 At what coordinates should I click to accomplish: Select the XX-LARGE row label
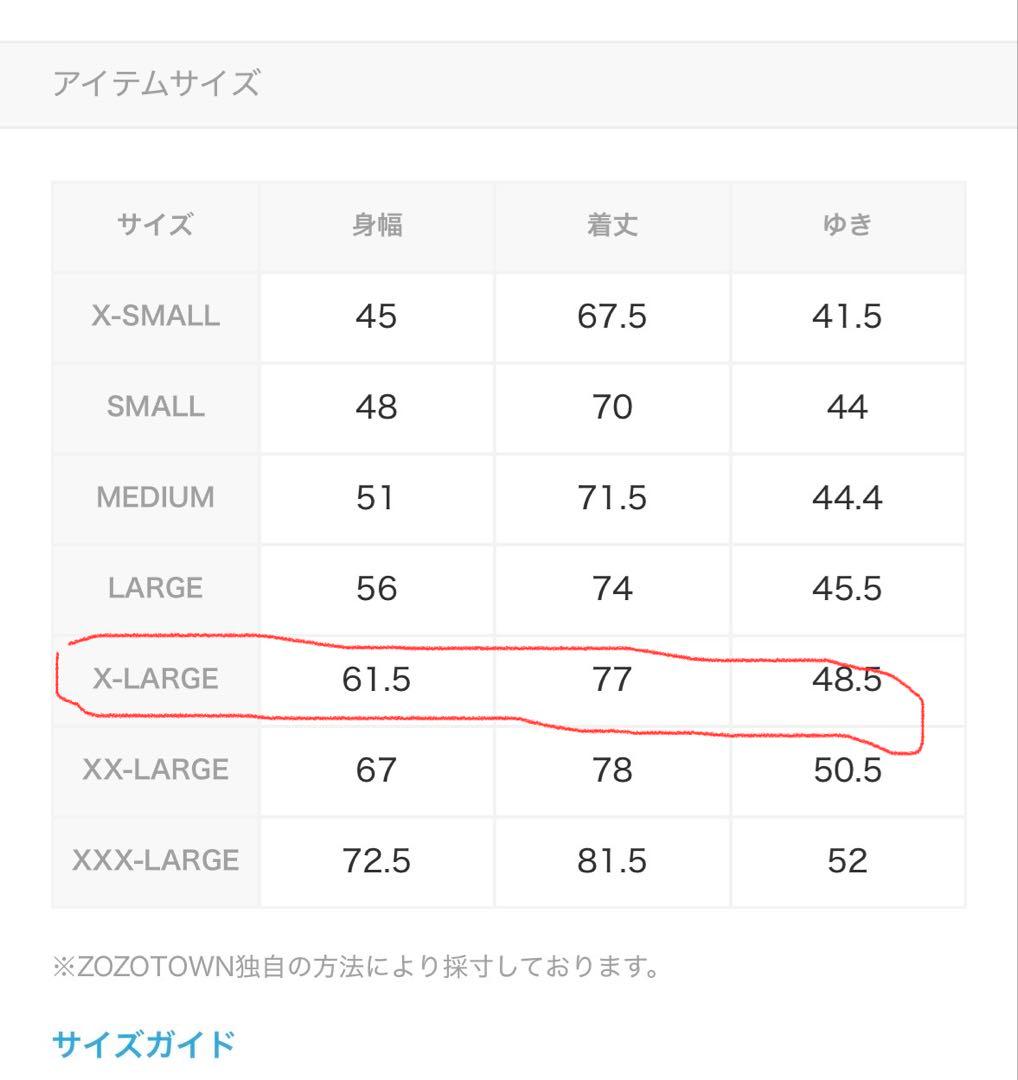(x=155, y=769)
